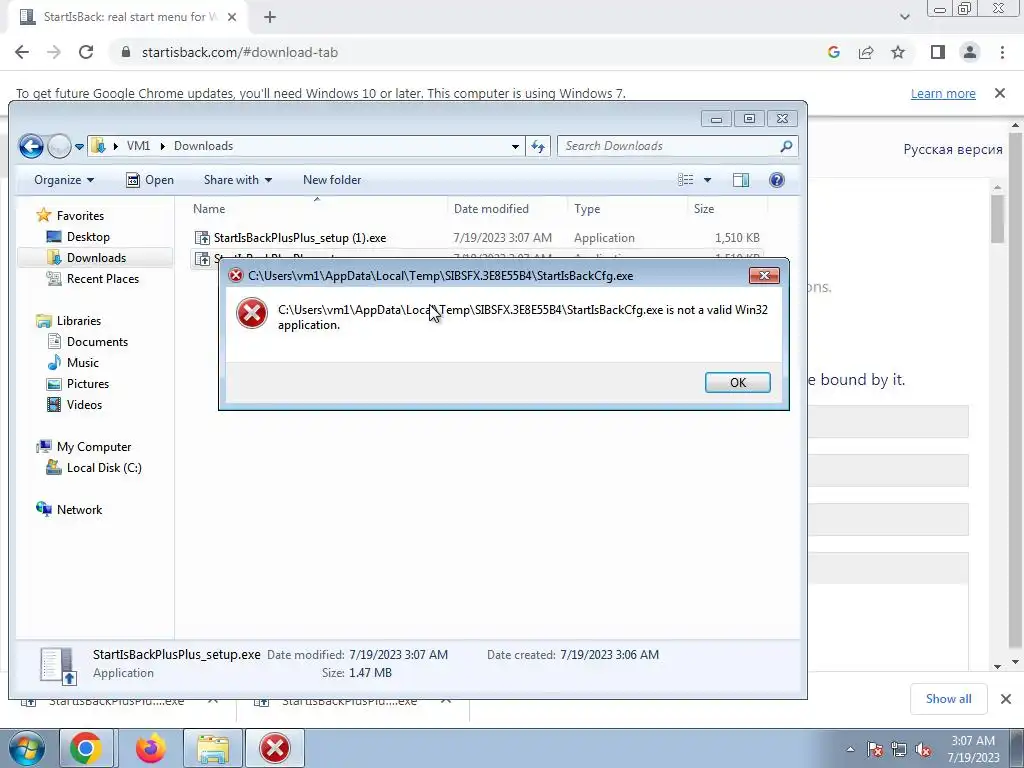Expand the More view options arrow
This screenshot has width=1024, height=768.
pyautogui.click(x=707, y=180)
